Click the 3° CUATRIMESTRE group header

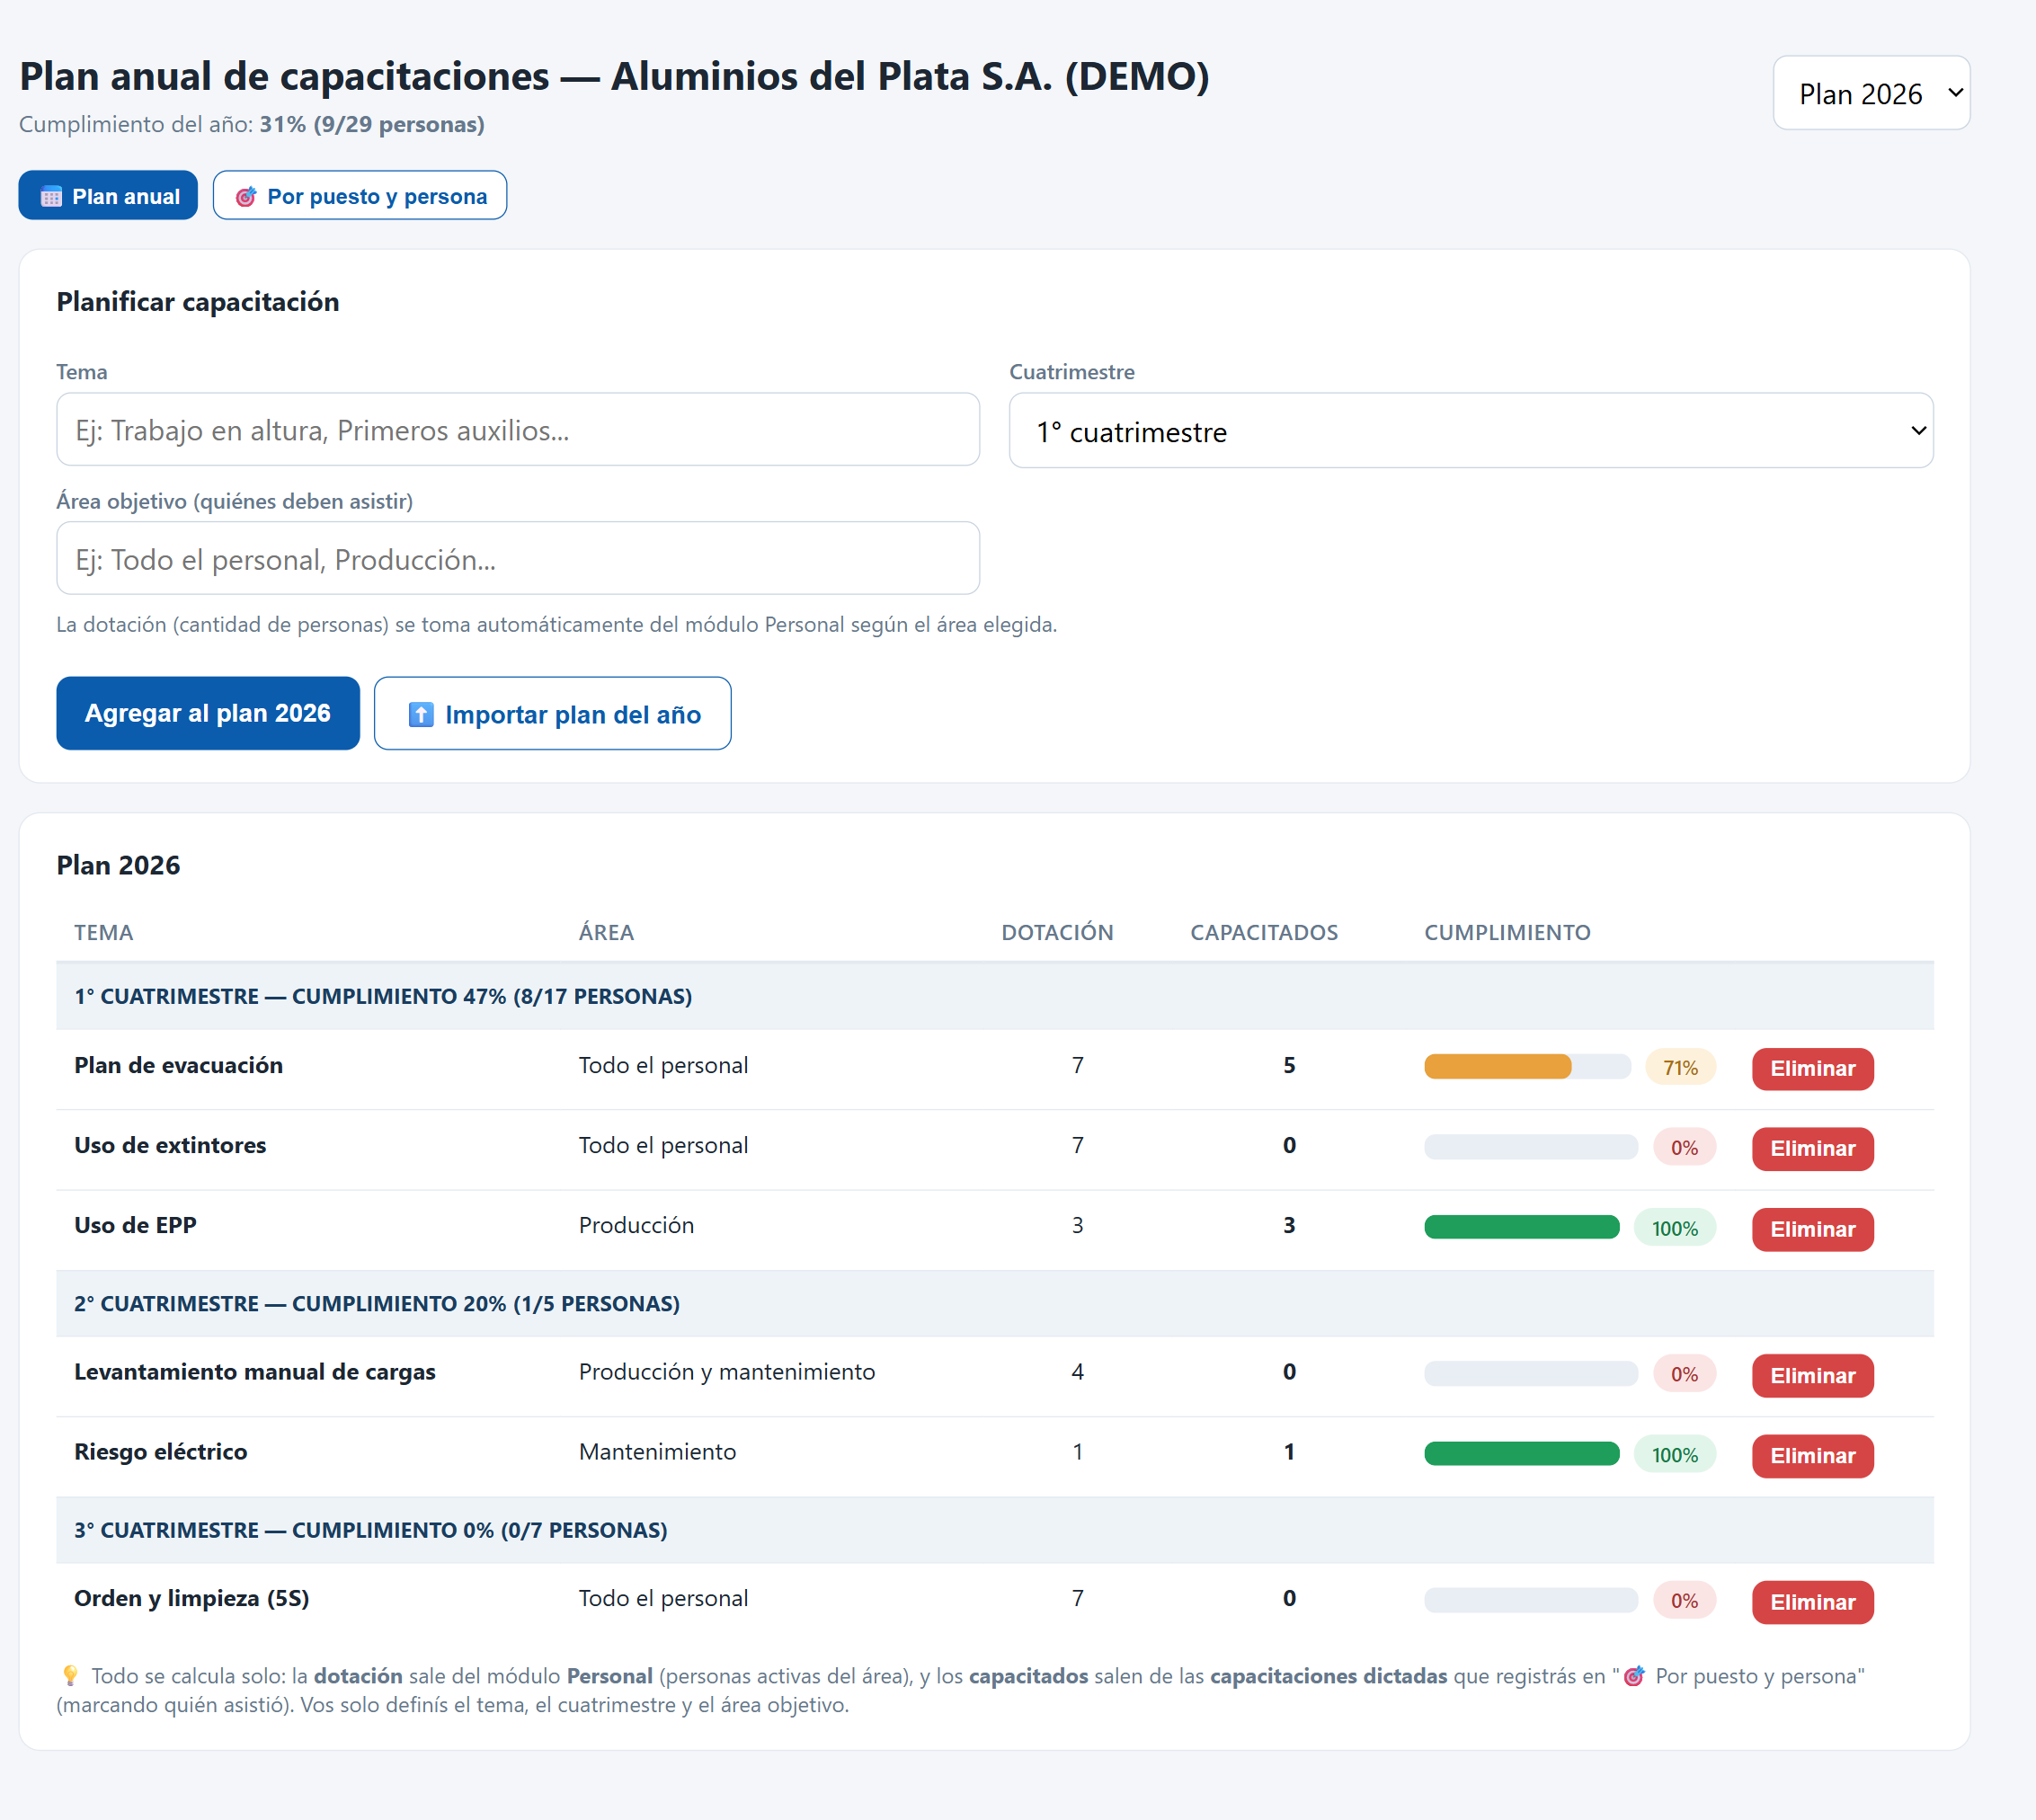tap(995, 1531)
